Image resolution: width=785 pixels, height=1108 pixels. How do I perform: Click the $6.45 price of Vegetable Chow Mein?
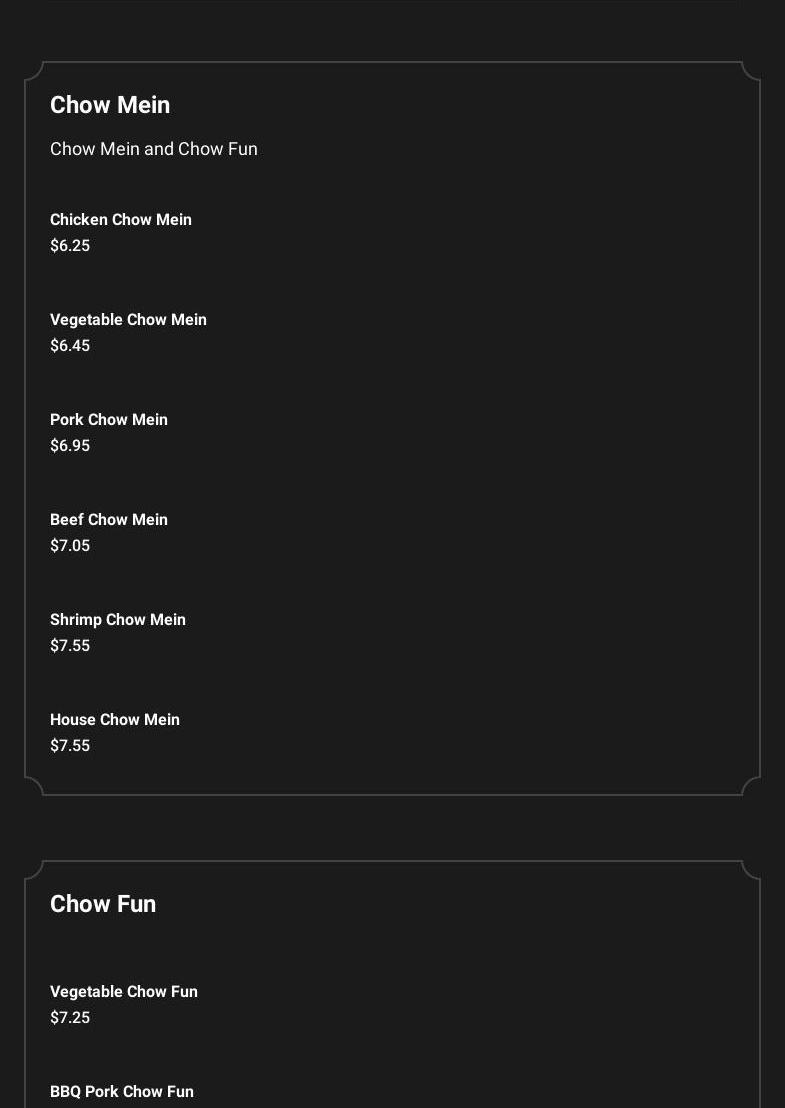tap(70, 346)
